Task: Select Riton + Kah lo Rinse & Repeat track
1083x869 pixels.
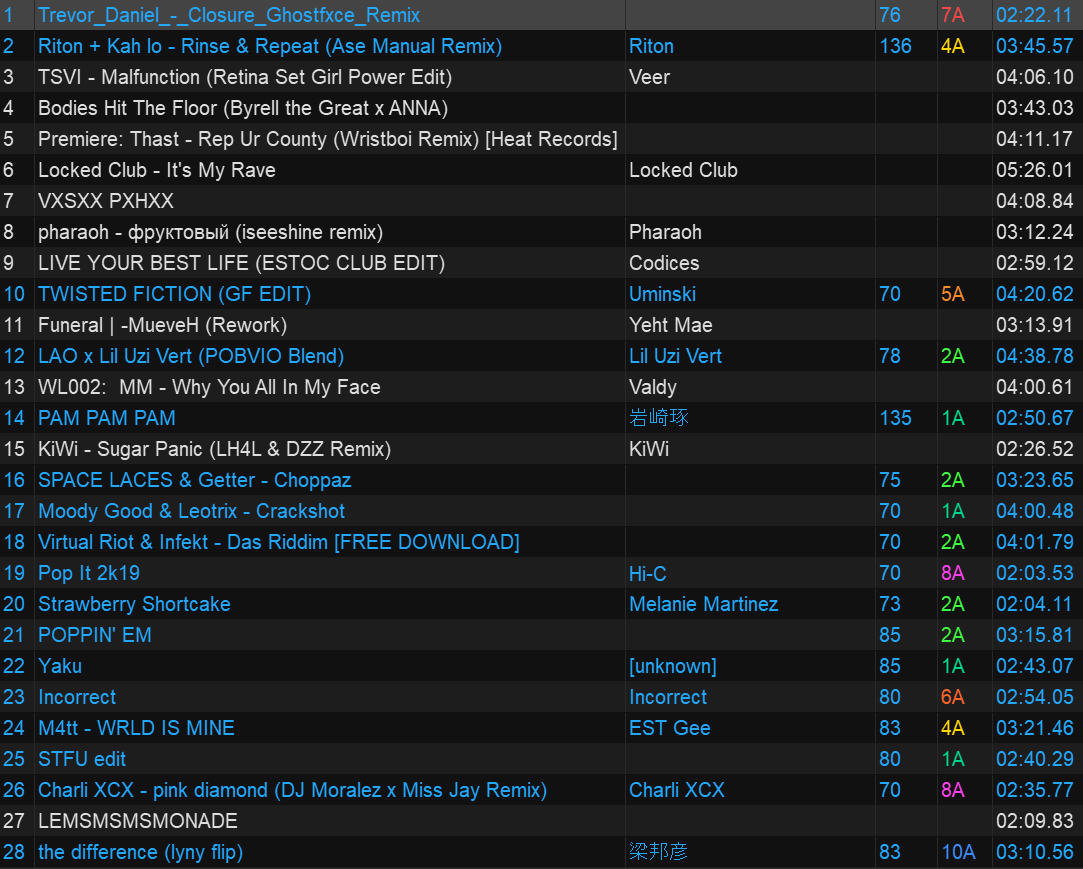Action: coord(270,46)
